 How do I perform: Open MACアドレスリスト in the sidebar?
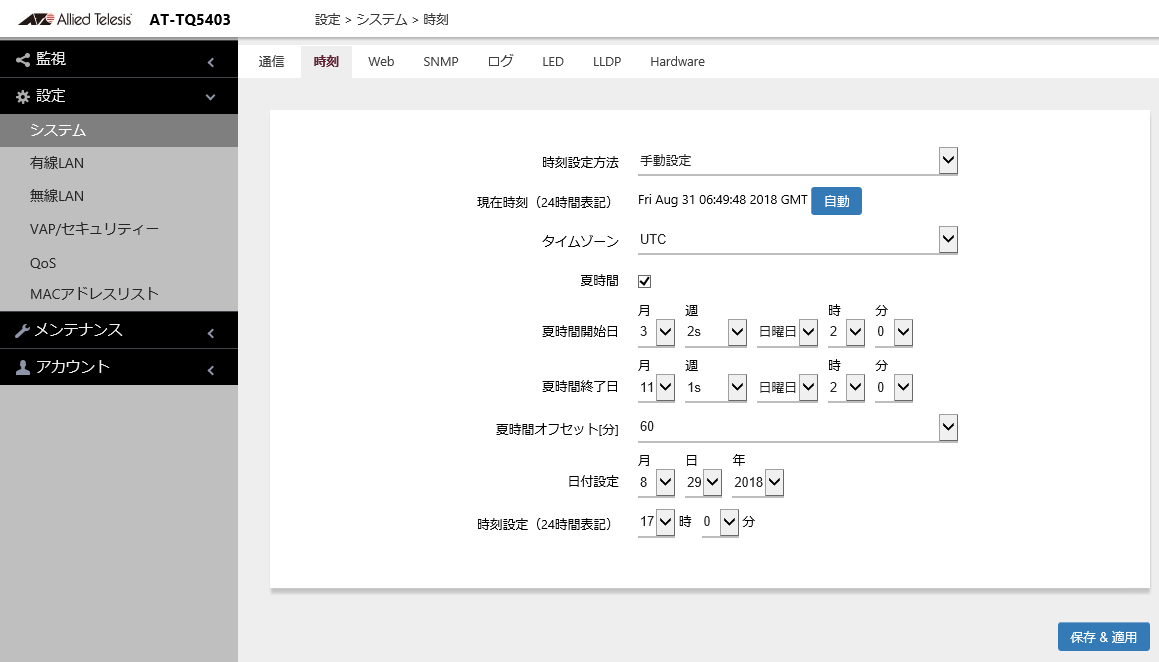94,294
